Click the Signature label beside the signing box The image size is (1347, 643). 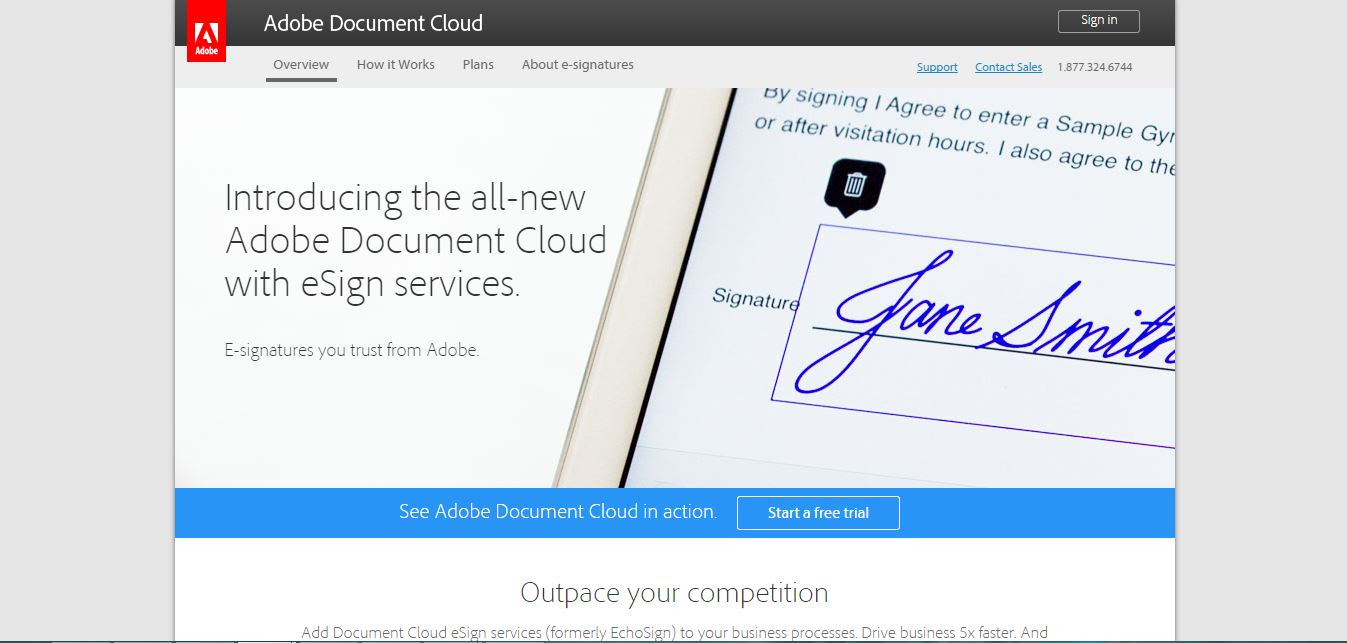coord(756,299)
